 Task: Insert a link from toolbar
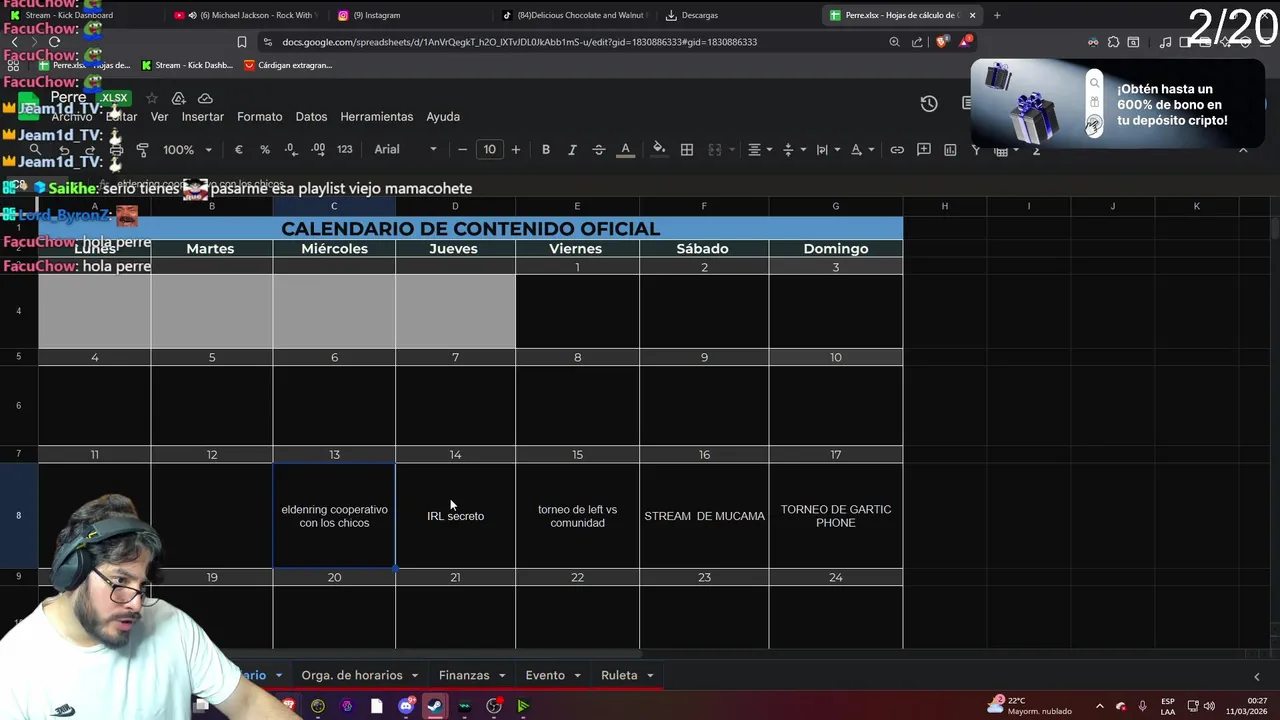coord(897,149)
